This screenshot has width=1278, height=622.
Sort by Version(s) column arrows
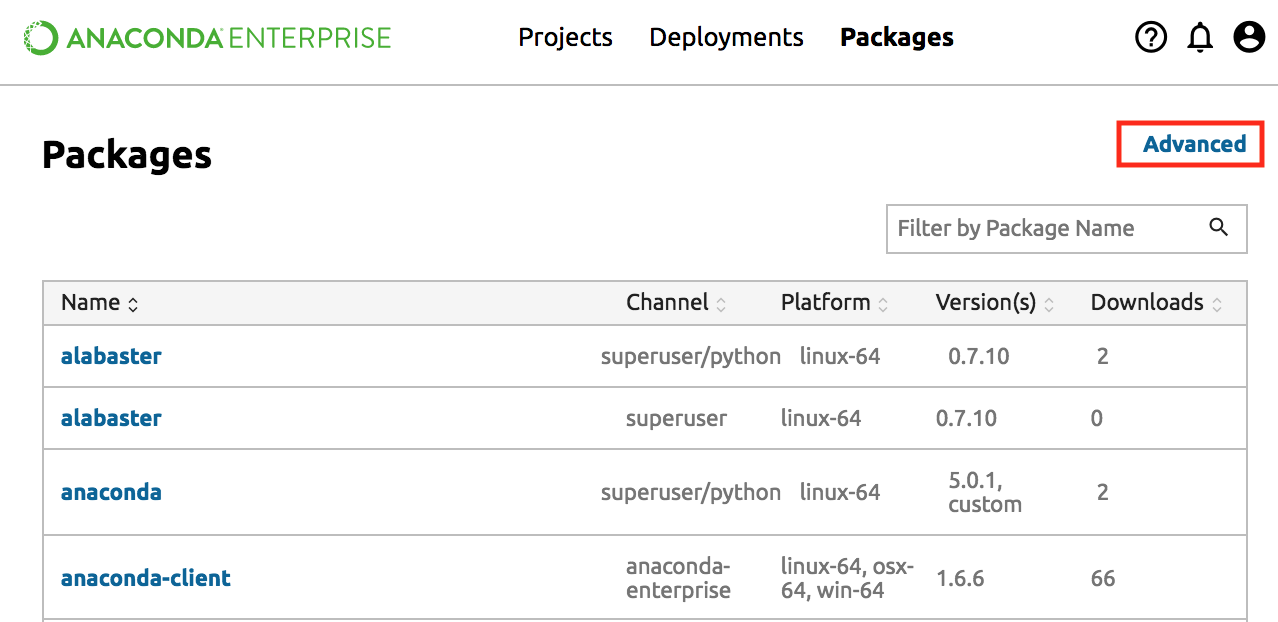pos(1049,304)
